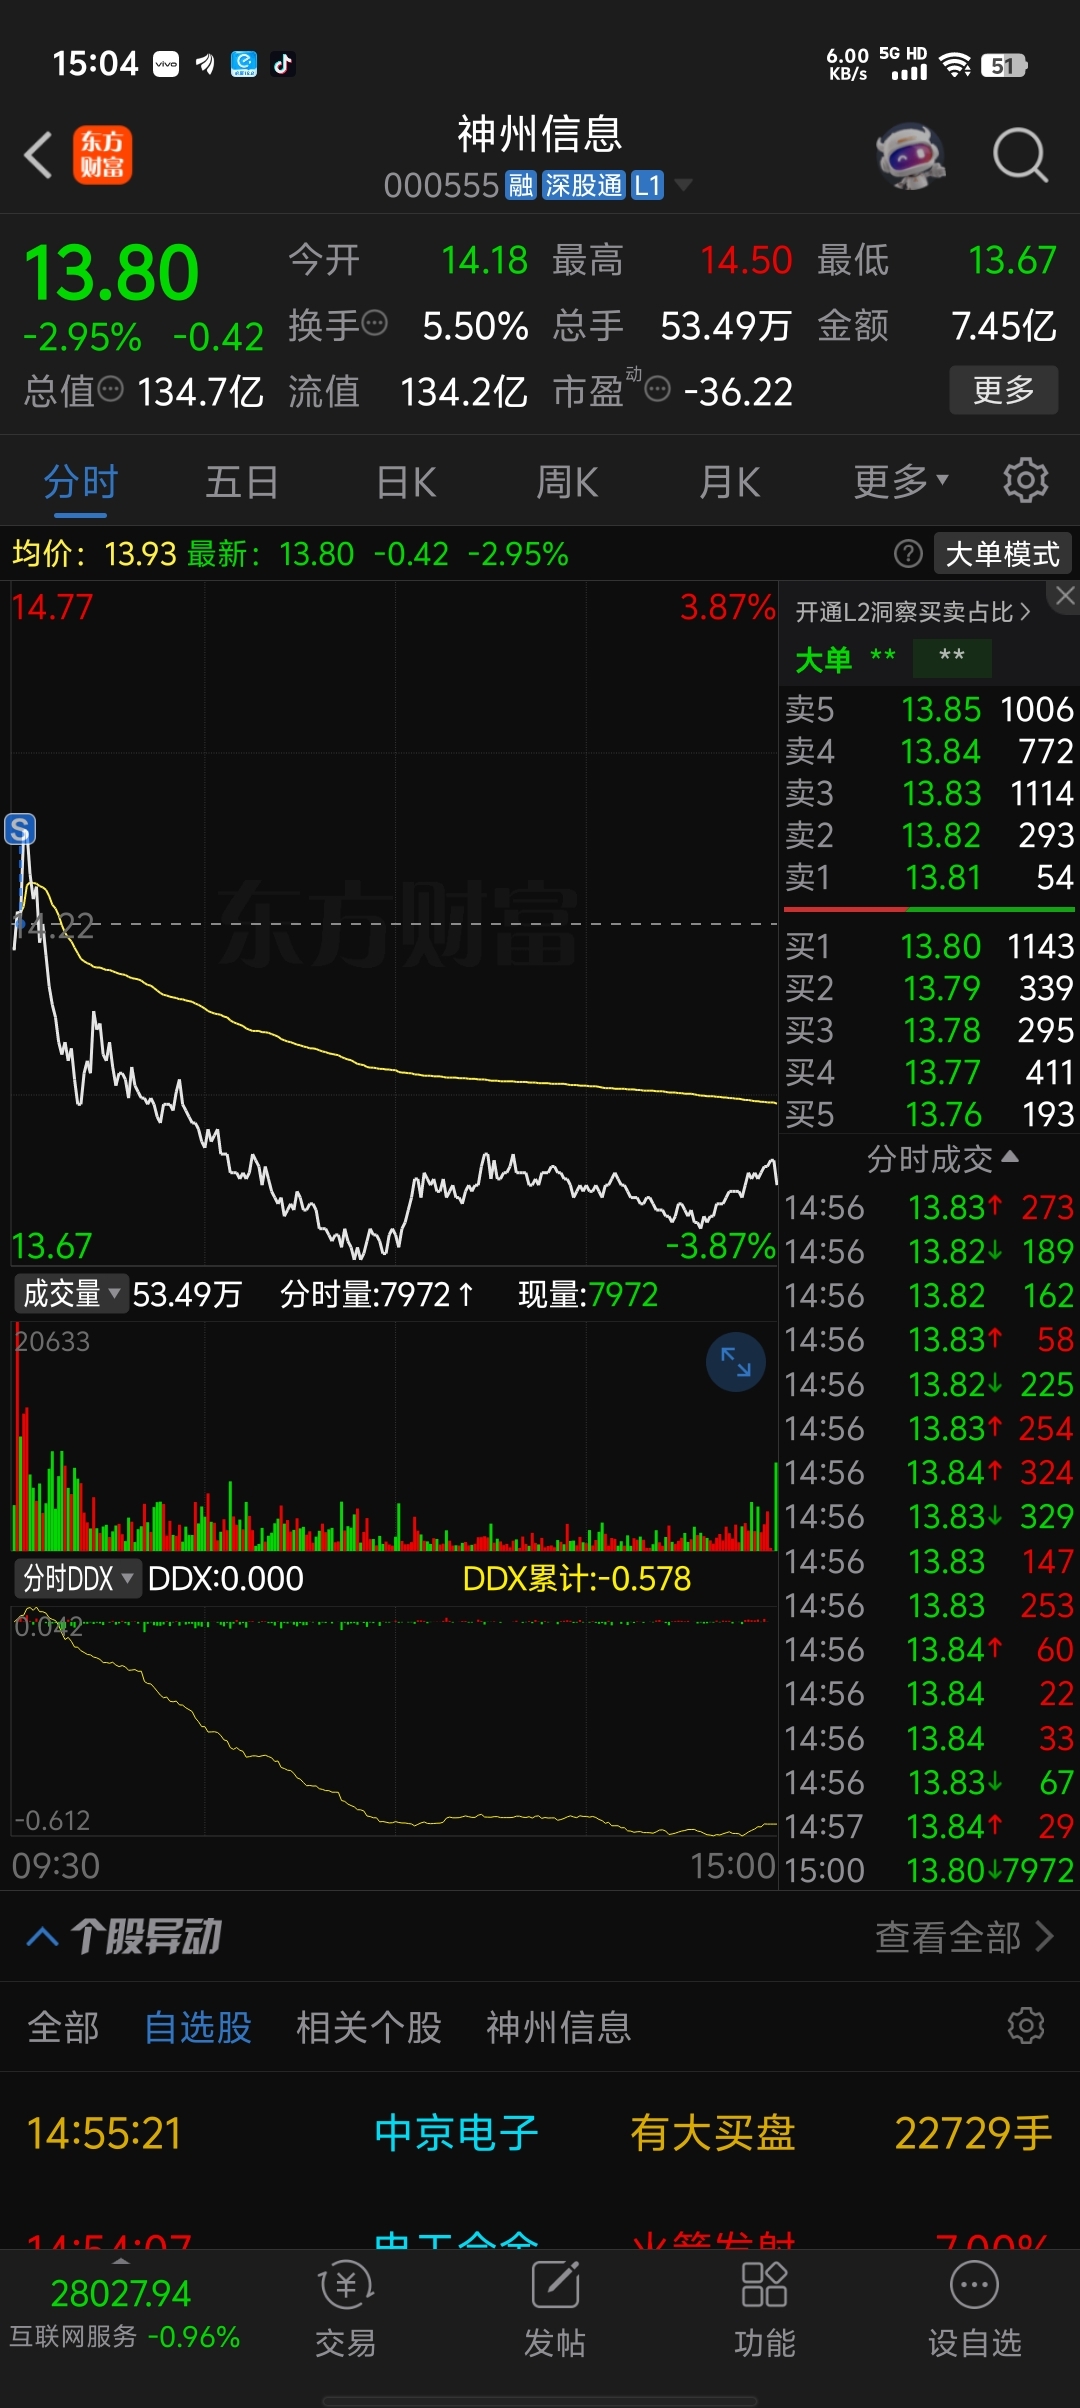Viewport: 1080px width, 2408px height.
Task: Tap the 总值 info bubble icon
Action: [x=110, y=389]
